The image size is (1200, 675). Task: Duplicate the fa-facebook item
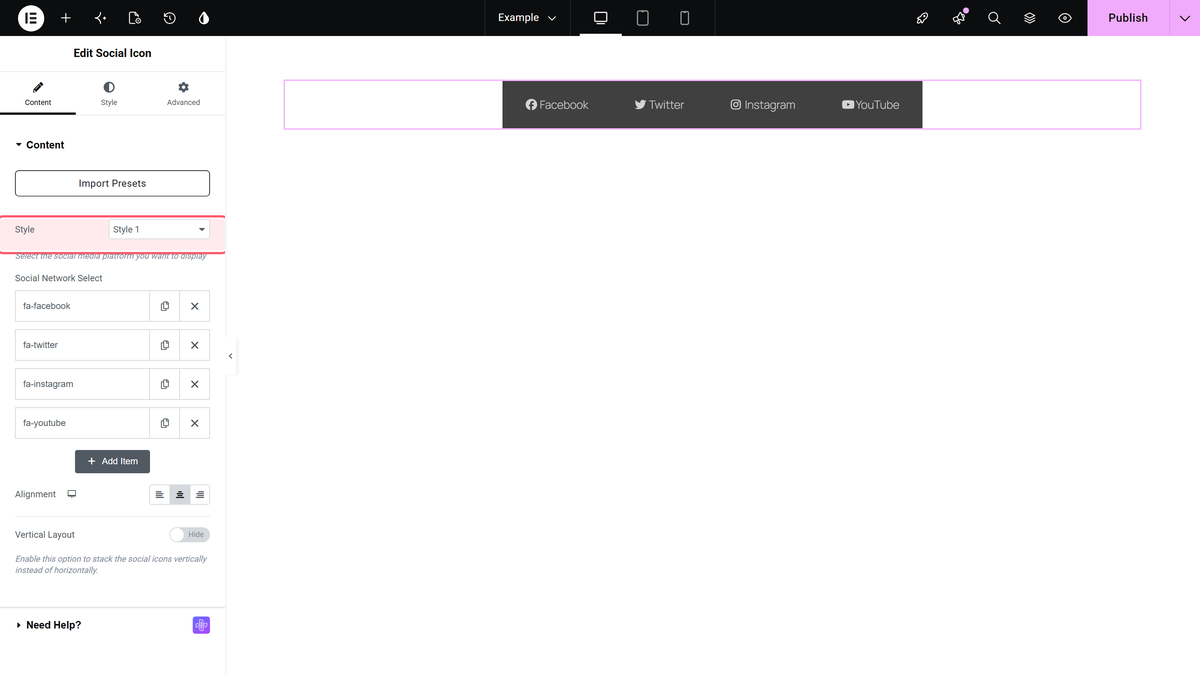click(x=165, y=306)
